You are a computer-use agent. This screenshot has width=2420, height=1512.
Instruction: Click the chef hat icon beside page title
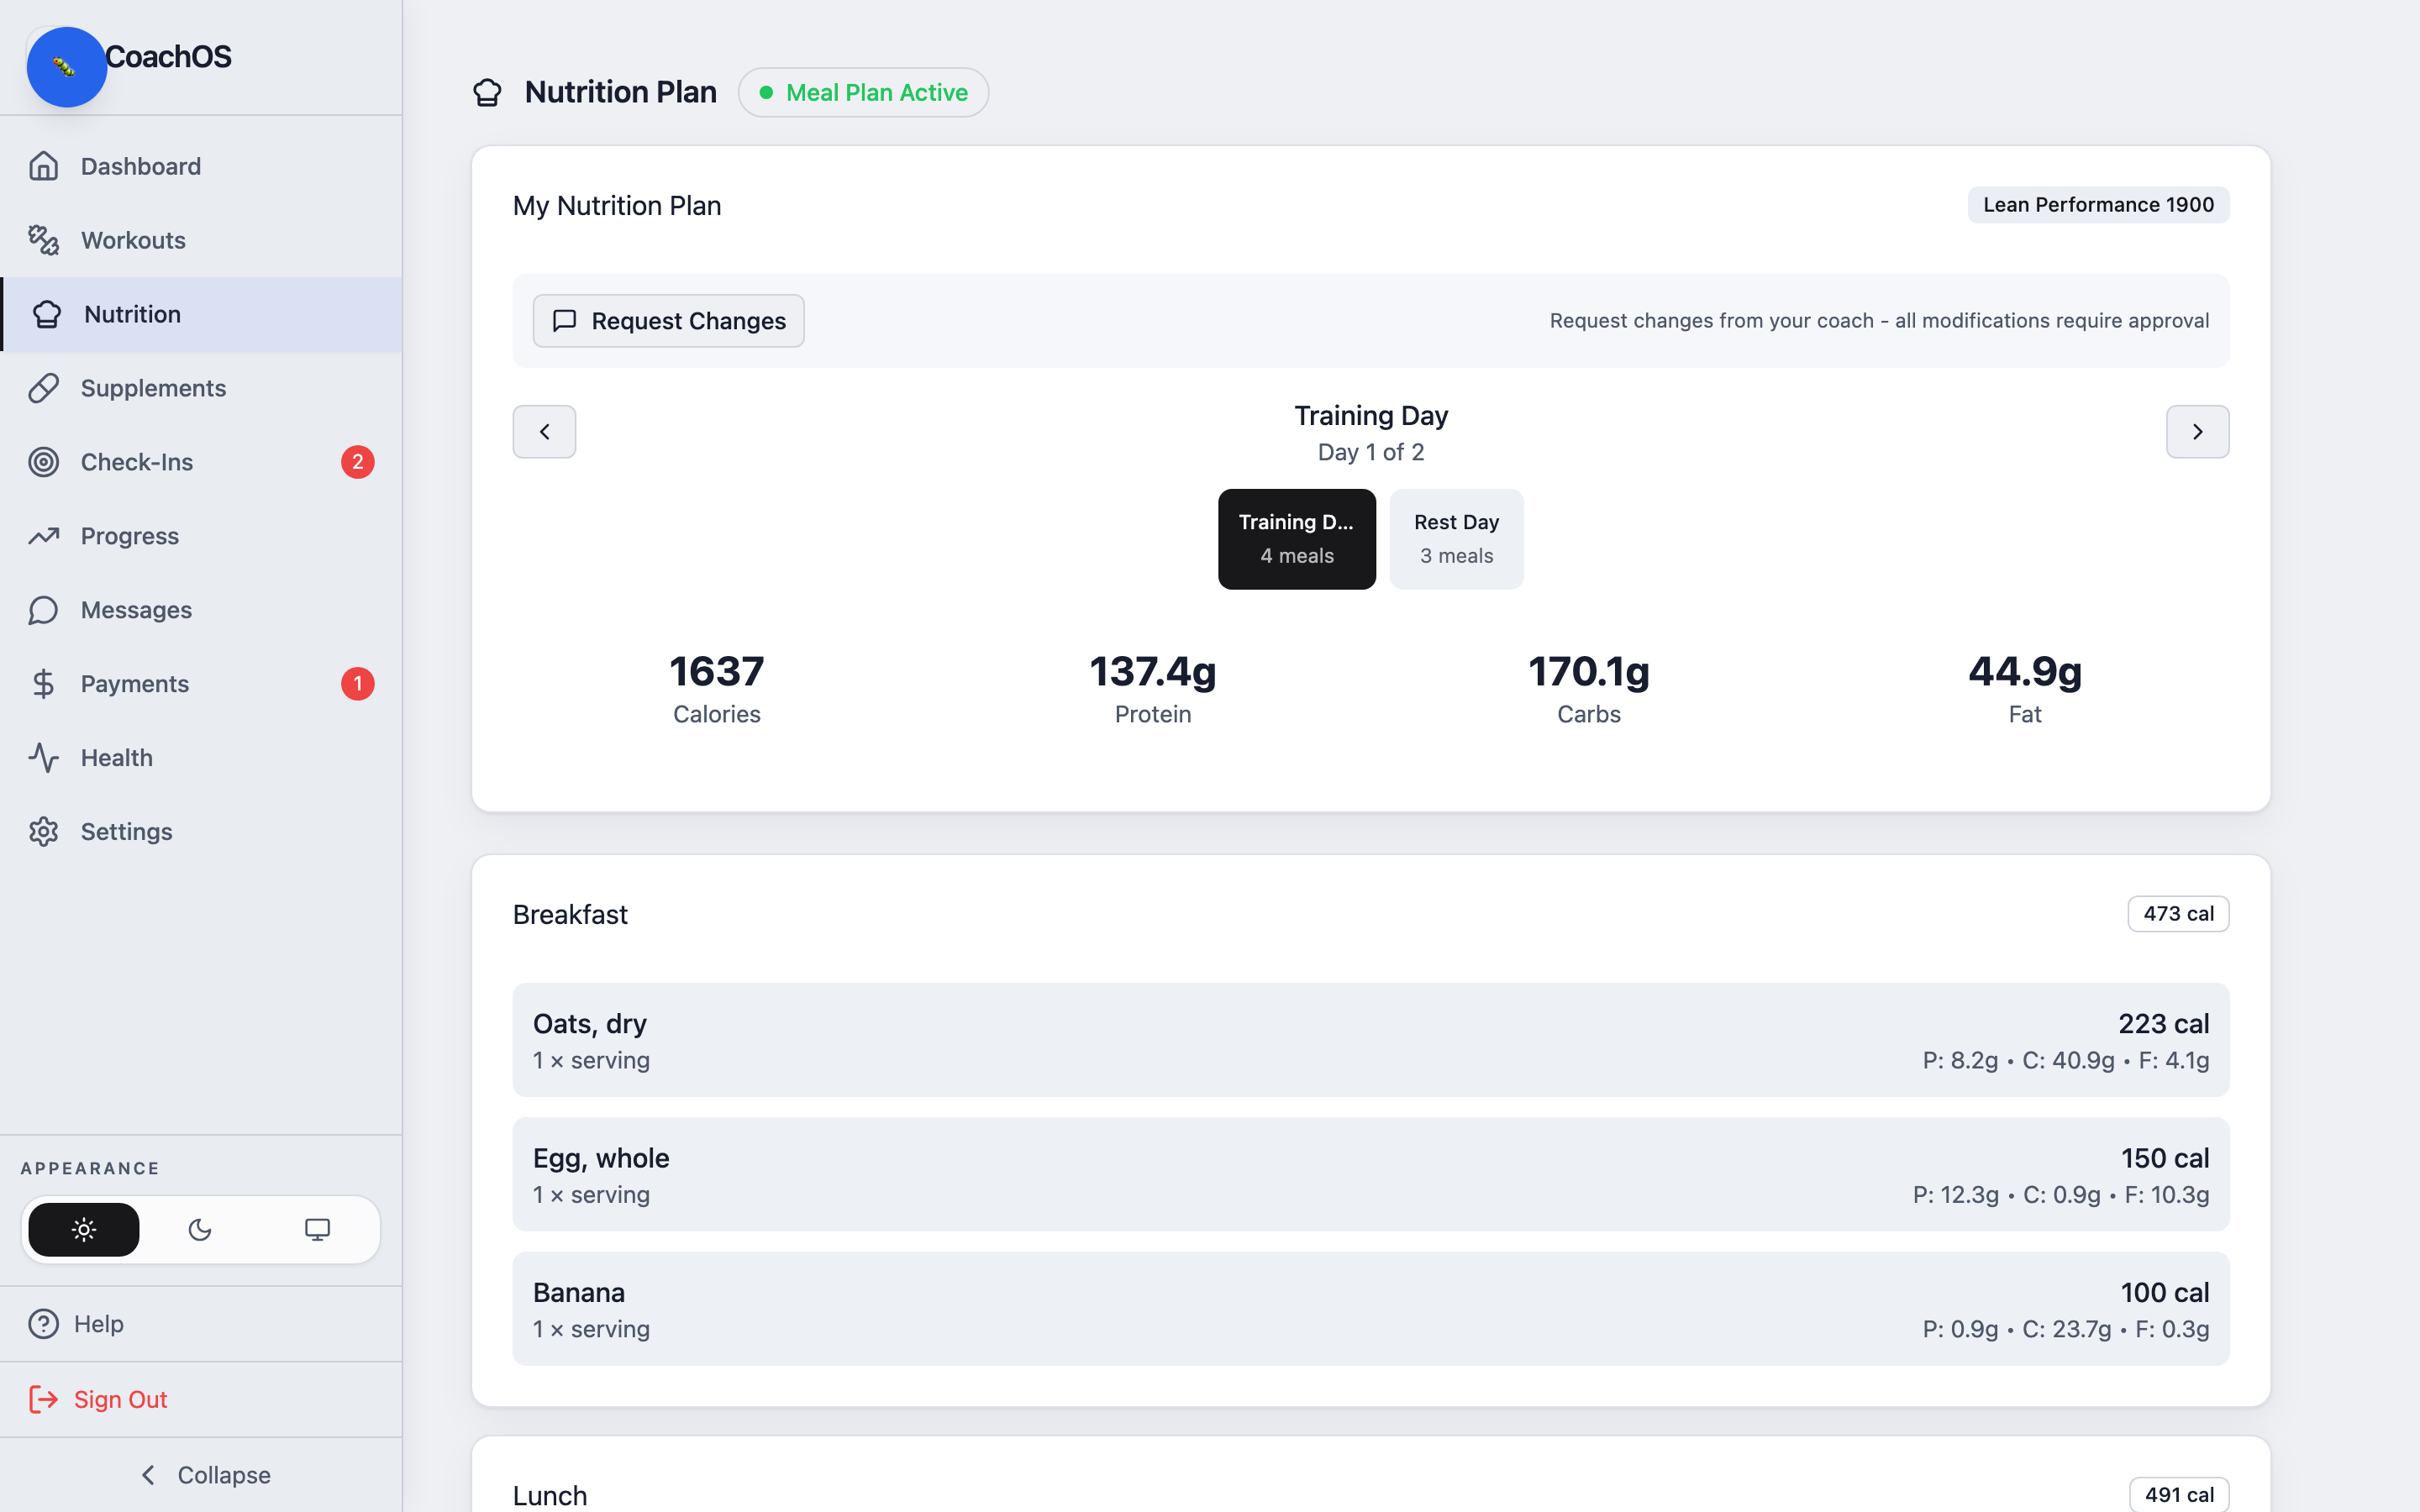(487, 93)
